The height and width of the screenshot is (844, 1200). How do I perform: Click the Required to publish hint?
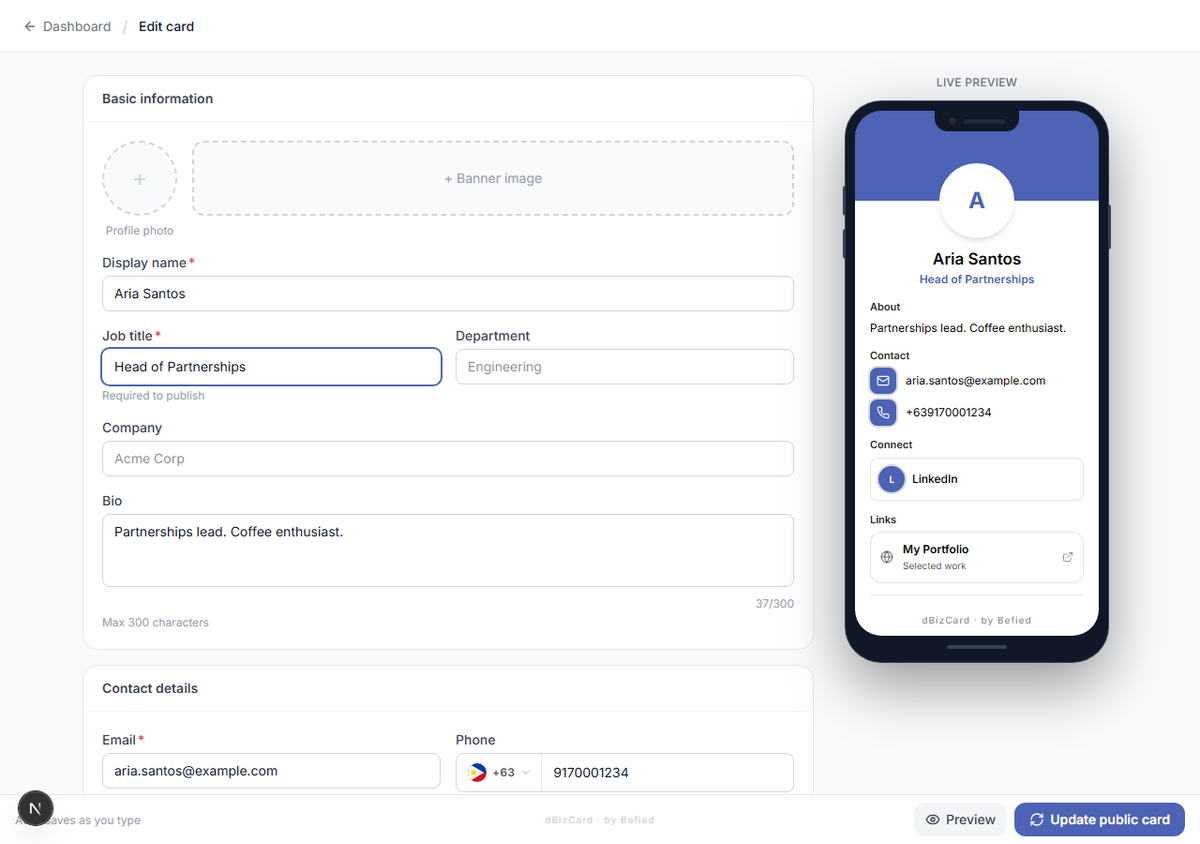(x=153, y=396)
